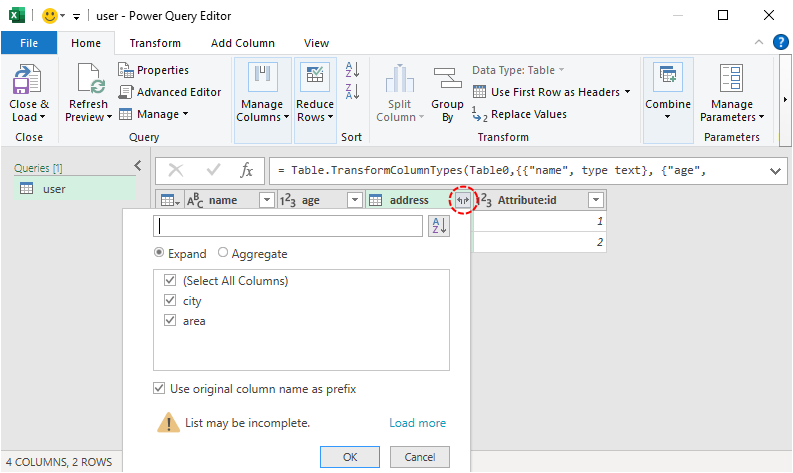Open the Quick Access Toolbar customize dropdown
Image resolution: width=793 pixels, height=473 pixels.
(76, 17)
